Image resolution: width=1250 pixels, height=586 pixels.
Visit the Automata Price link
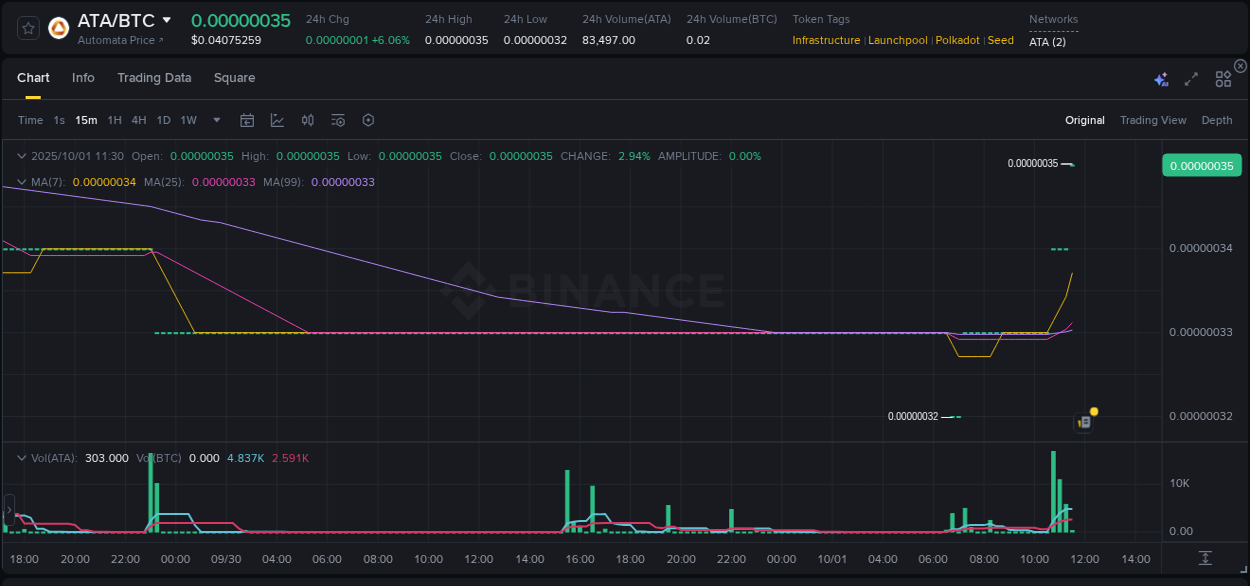[120, 40]
